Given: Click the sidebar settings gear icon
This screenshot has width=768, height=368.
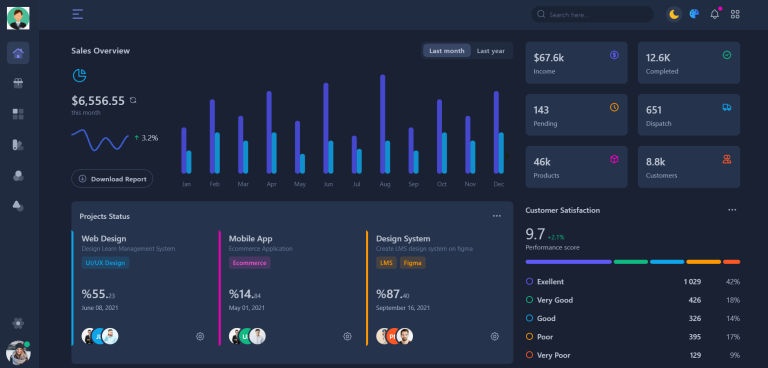Looking at the screenshot, I should point(18,323).
